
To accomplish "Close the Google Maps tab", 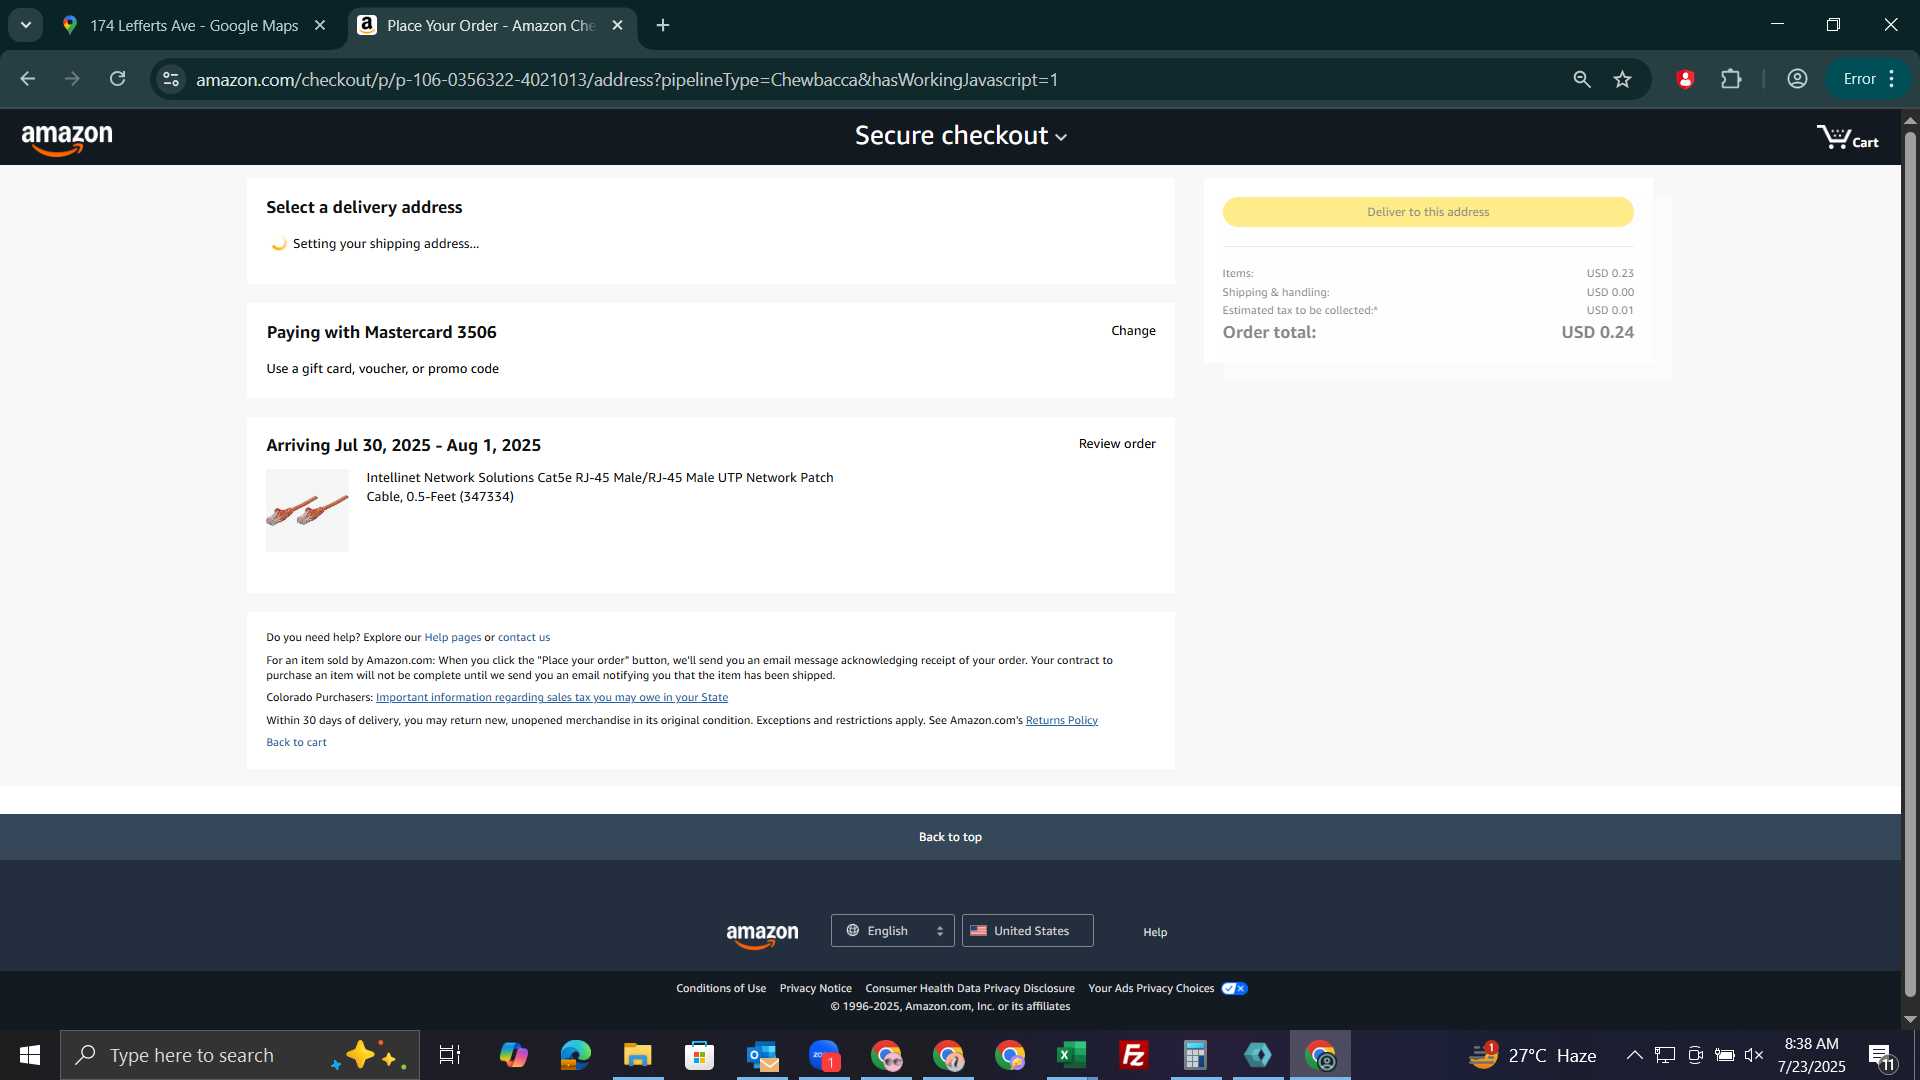I will pyautogui.click(x=320, y=26).
